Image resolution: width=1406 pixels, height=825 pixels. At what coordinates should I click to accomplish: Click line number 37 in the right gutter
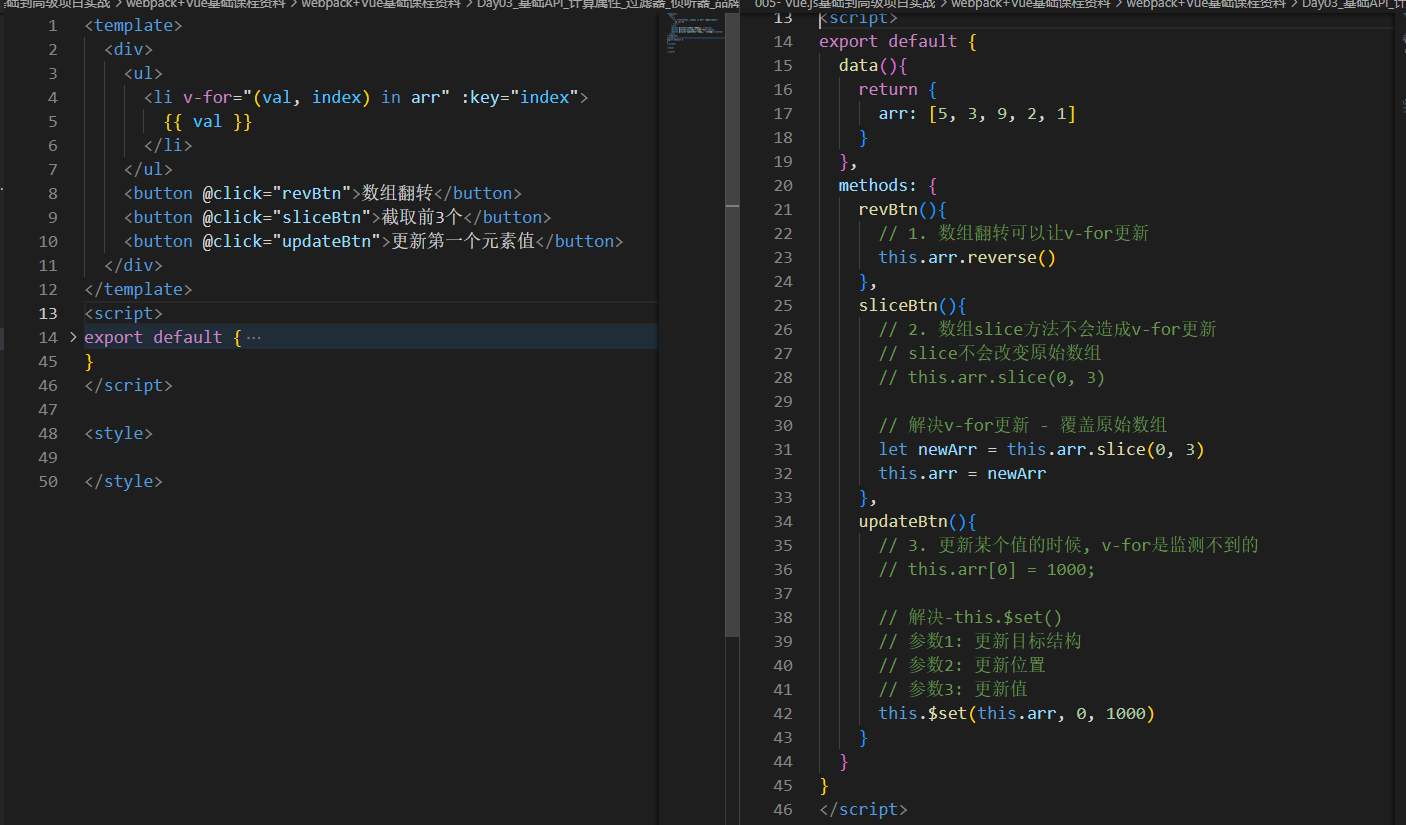(783, 593)
